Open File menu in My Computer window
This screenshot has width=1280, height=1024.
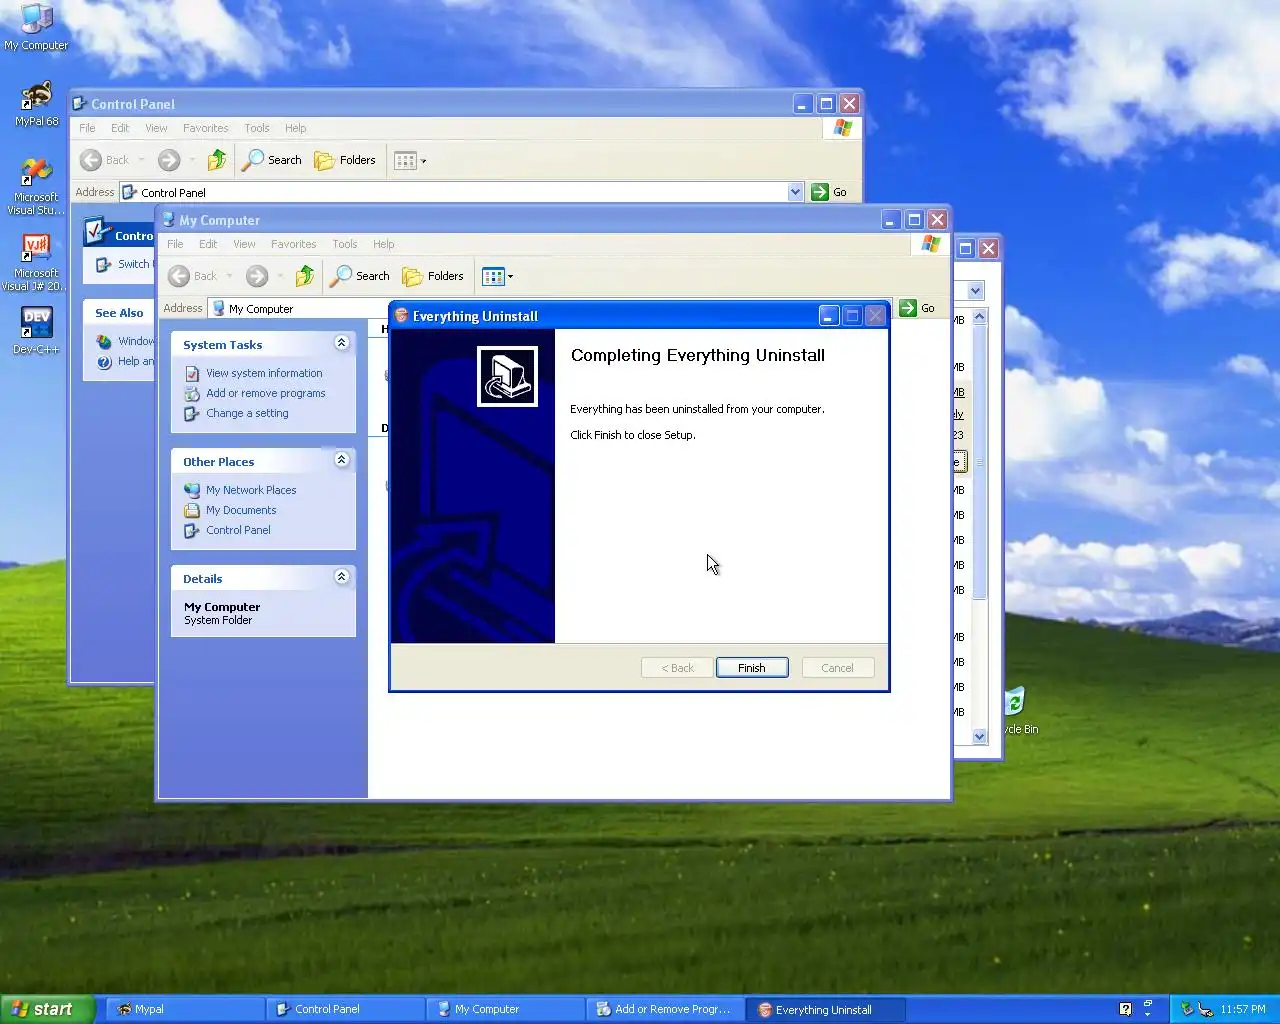[175, 244]
